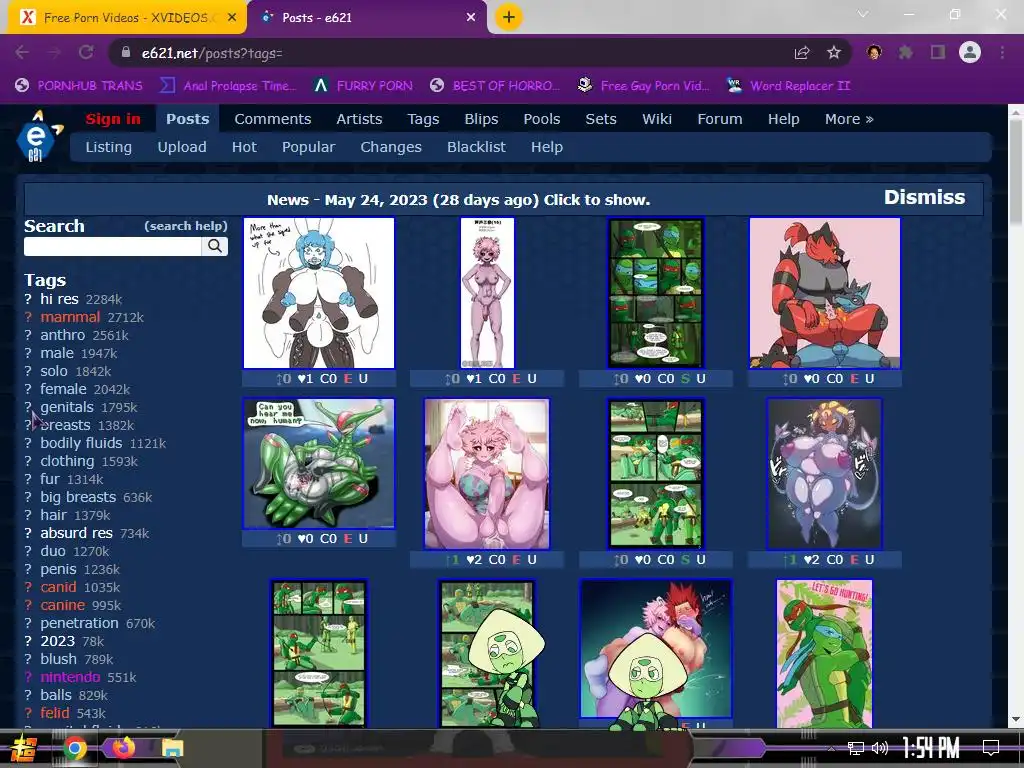
Task: Open the site info lock icon
Action: click(x=125, y=53)
